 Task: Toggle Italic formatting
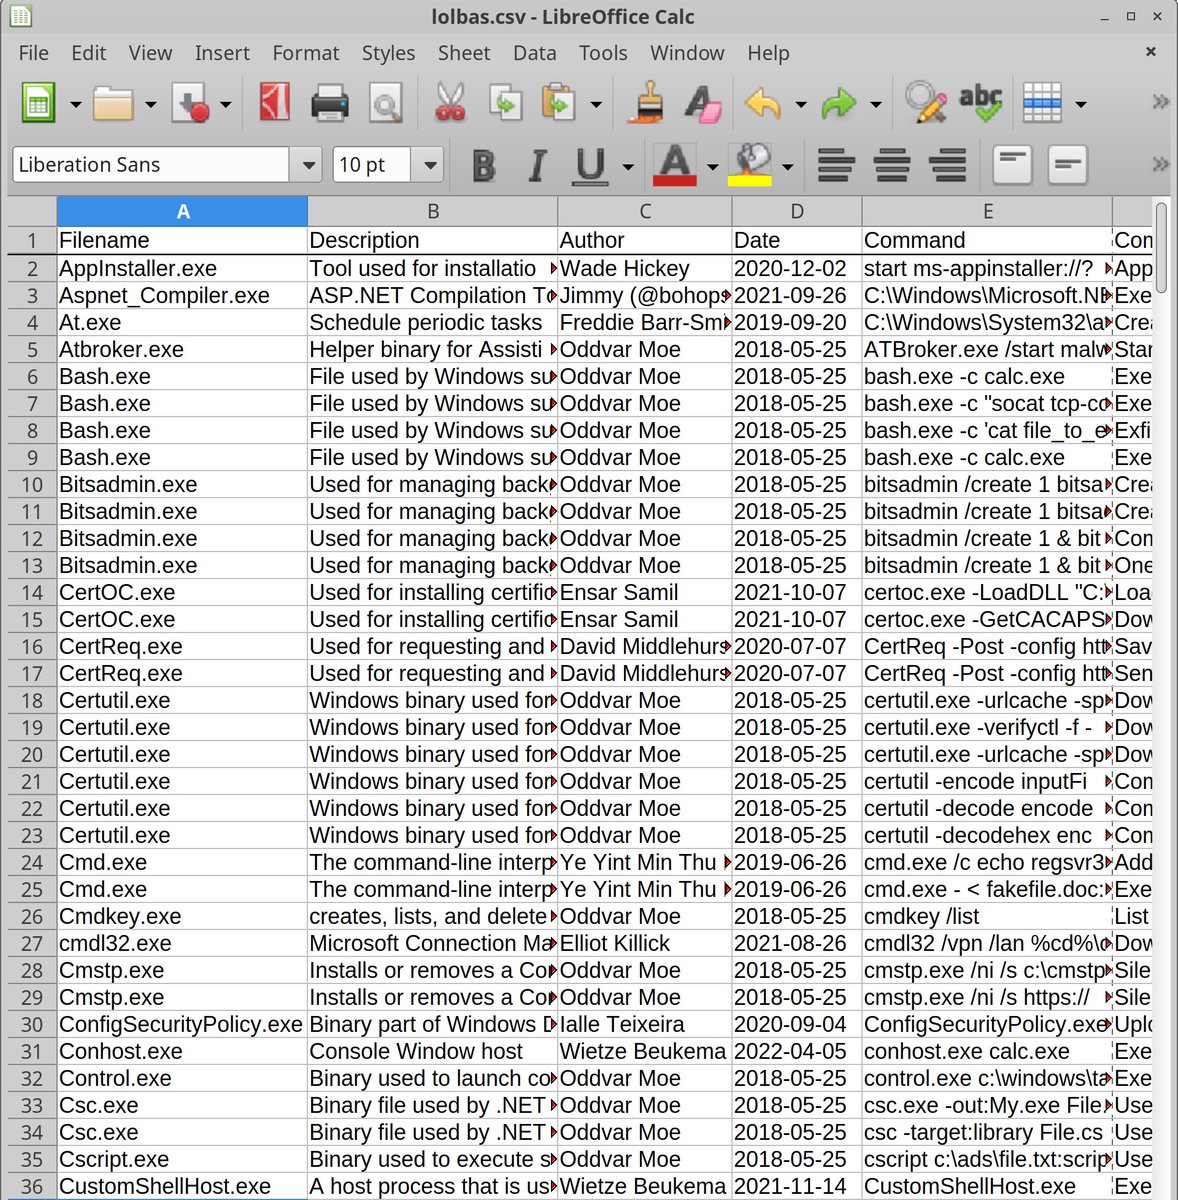[537, 165]
